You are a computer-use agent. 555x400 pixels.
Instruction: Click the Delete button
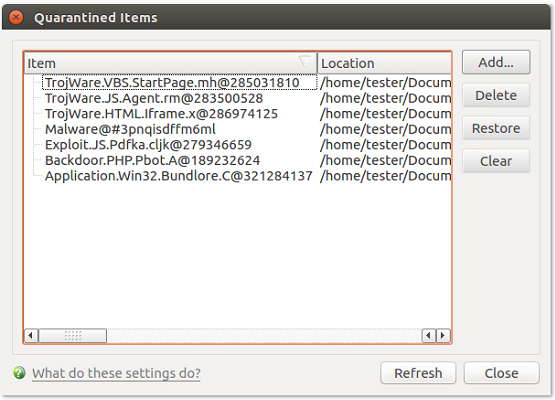coord(496,95)
